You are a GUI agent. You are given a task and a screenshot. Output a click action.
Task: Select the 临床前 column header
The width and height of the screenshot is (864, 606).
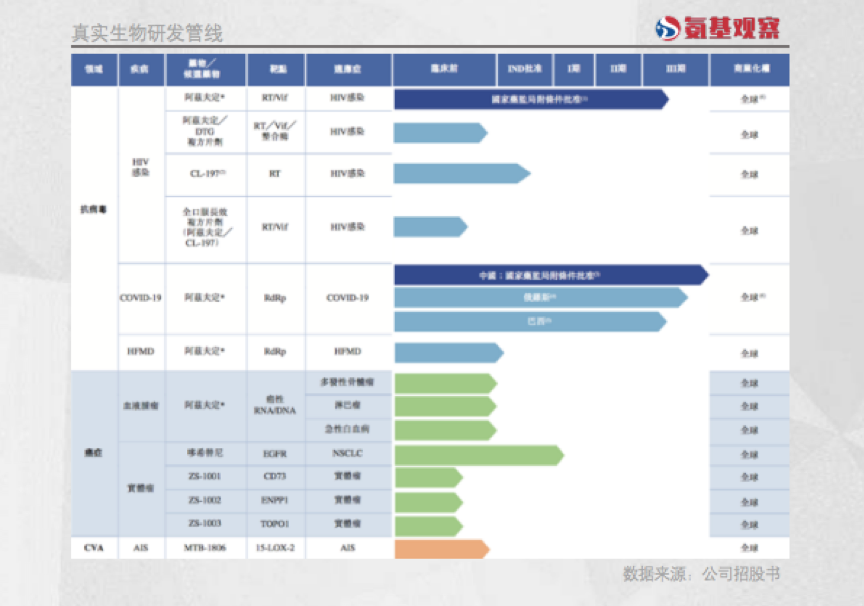(444, 69)
